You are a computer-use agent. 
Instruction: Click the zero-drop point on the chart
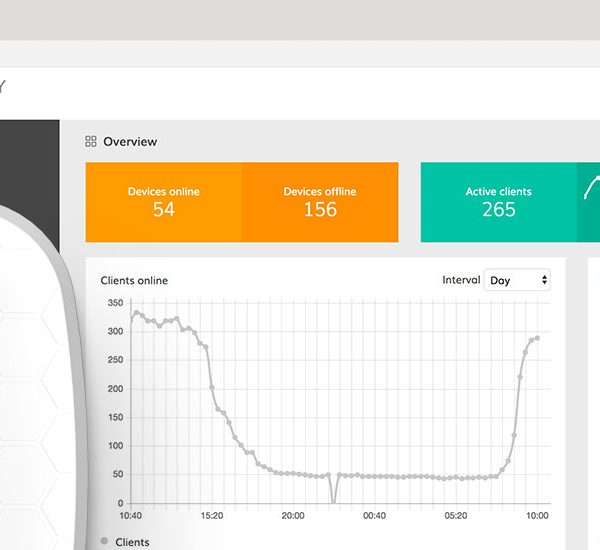[x=333, y=501]
